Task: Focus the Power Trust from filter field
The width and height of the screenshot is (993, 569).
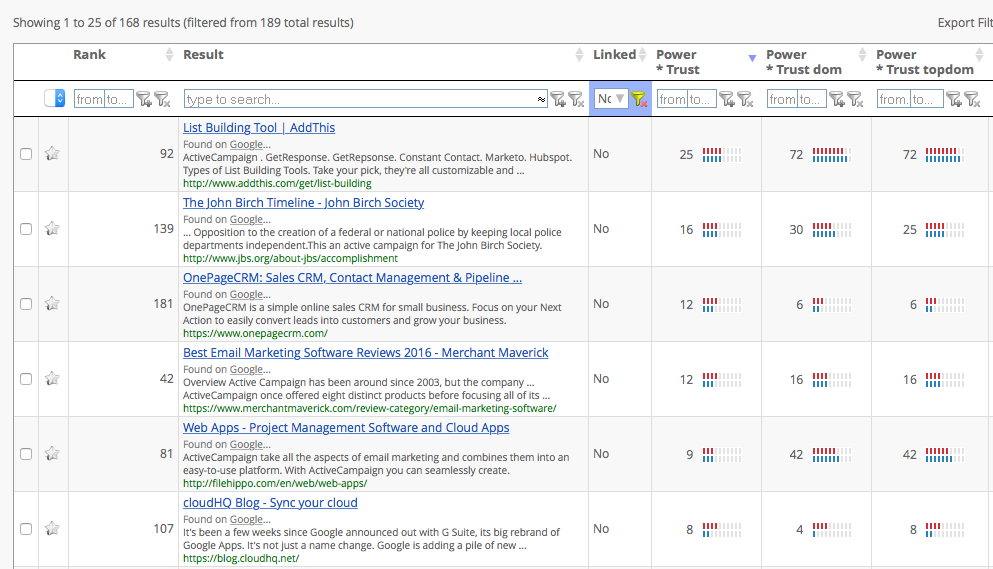Action: click(672, 99)
